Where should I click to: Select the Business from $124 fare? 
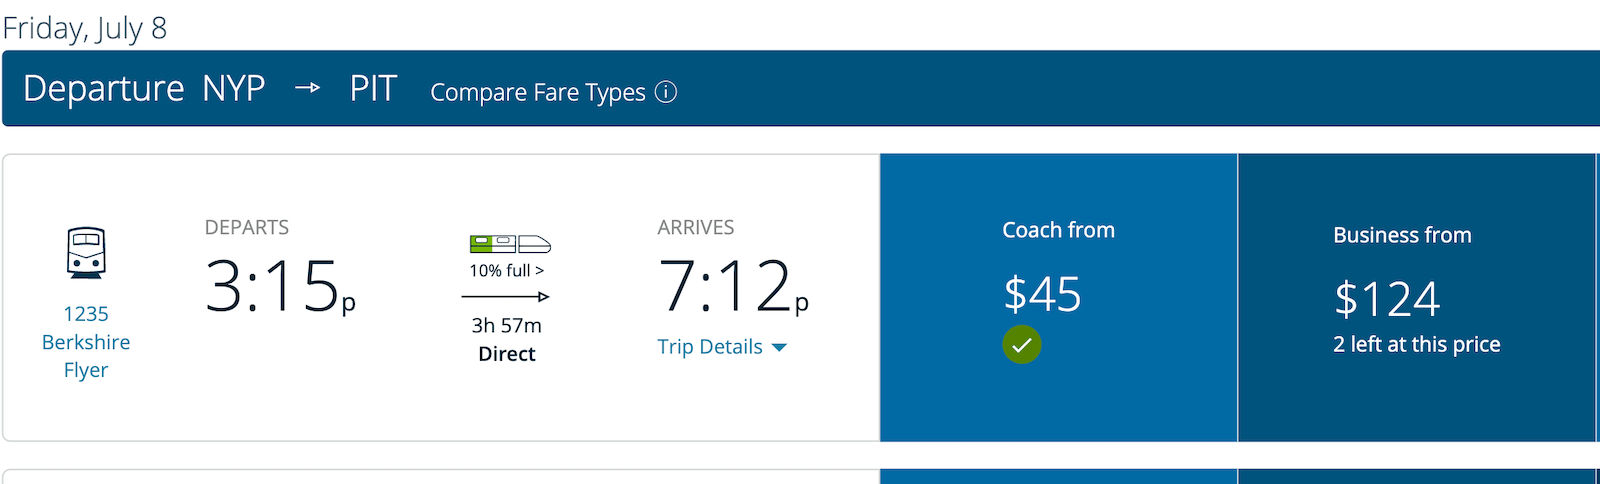point(1417,298)
